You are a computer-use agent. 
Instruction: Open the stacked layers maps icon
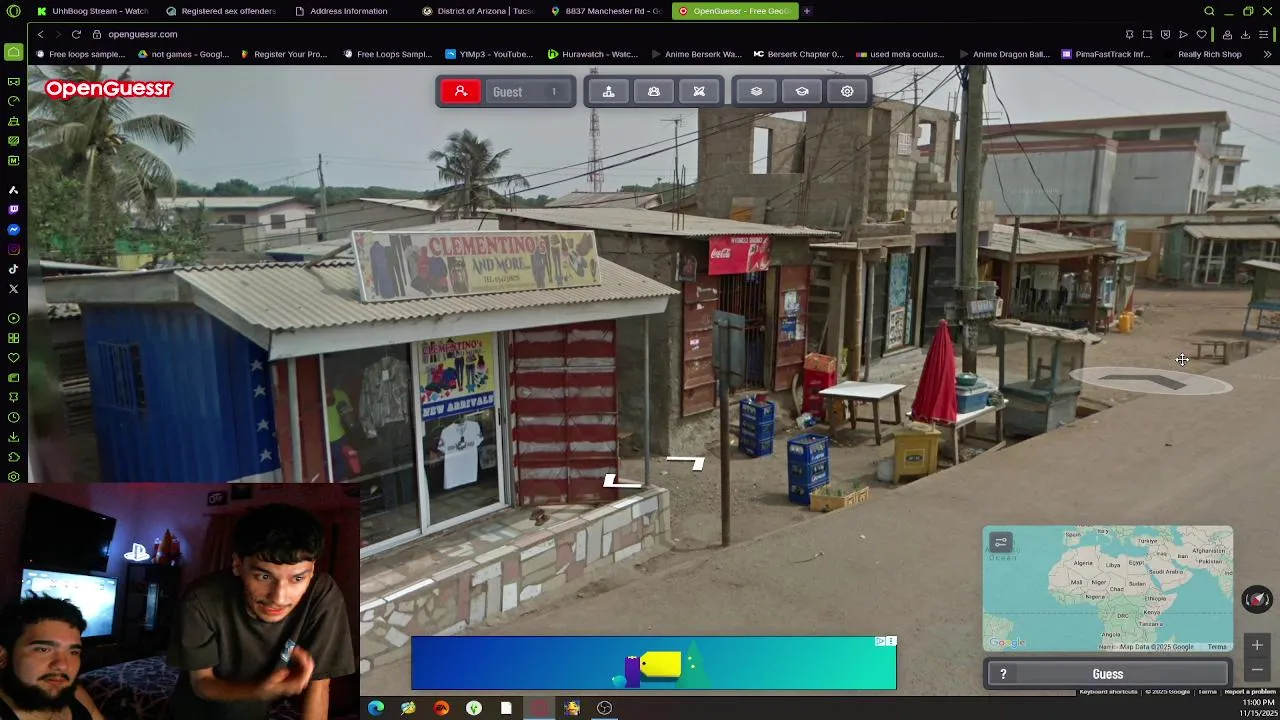[x=756, y=91]
